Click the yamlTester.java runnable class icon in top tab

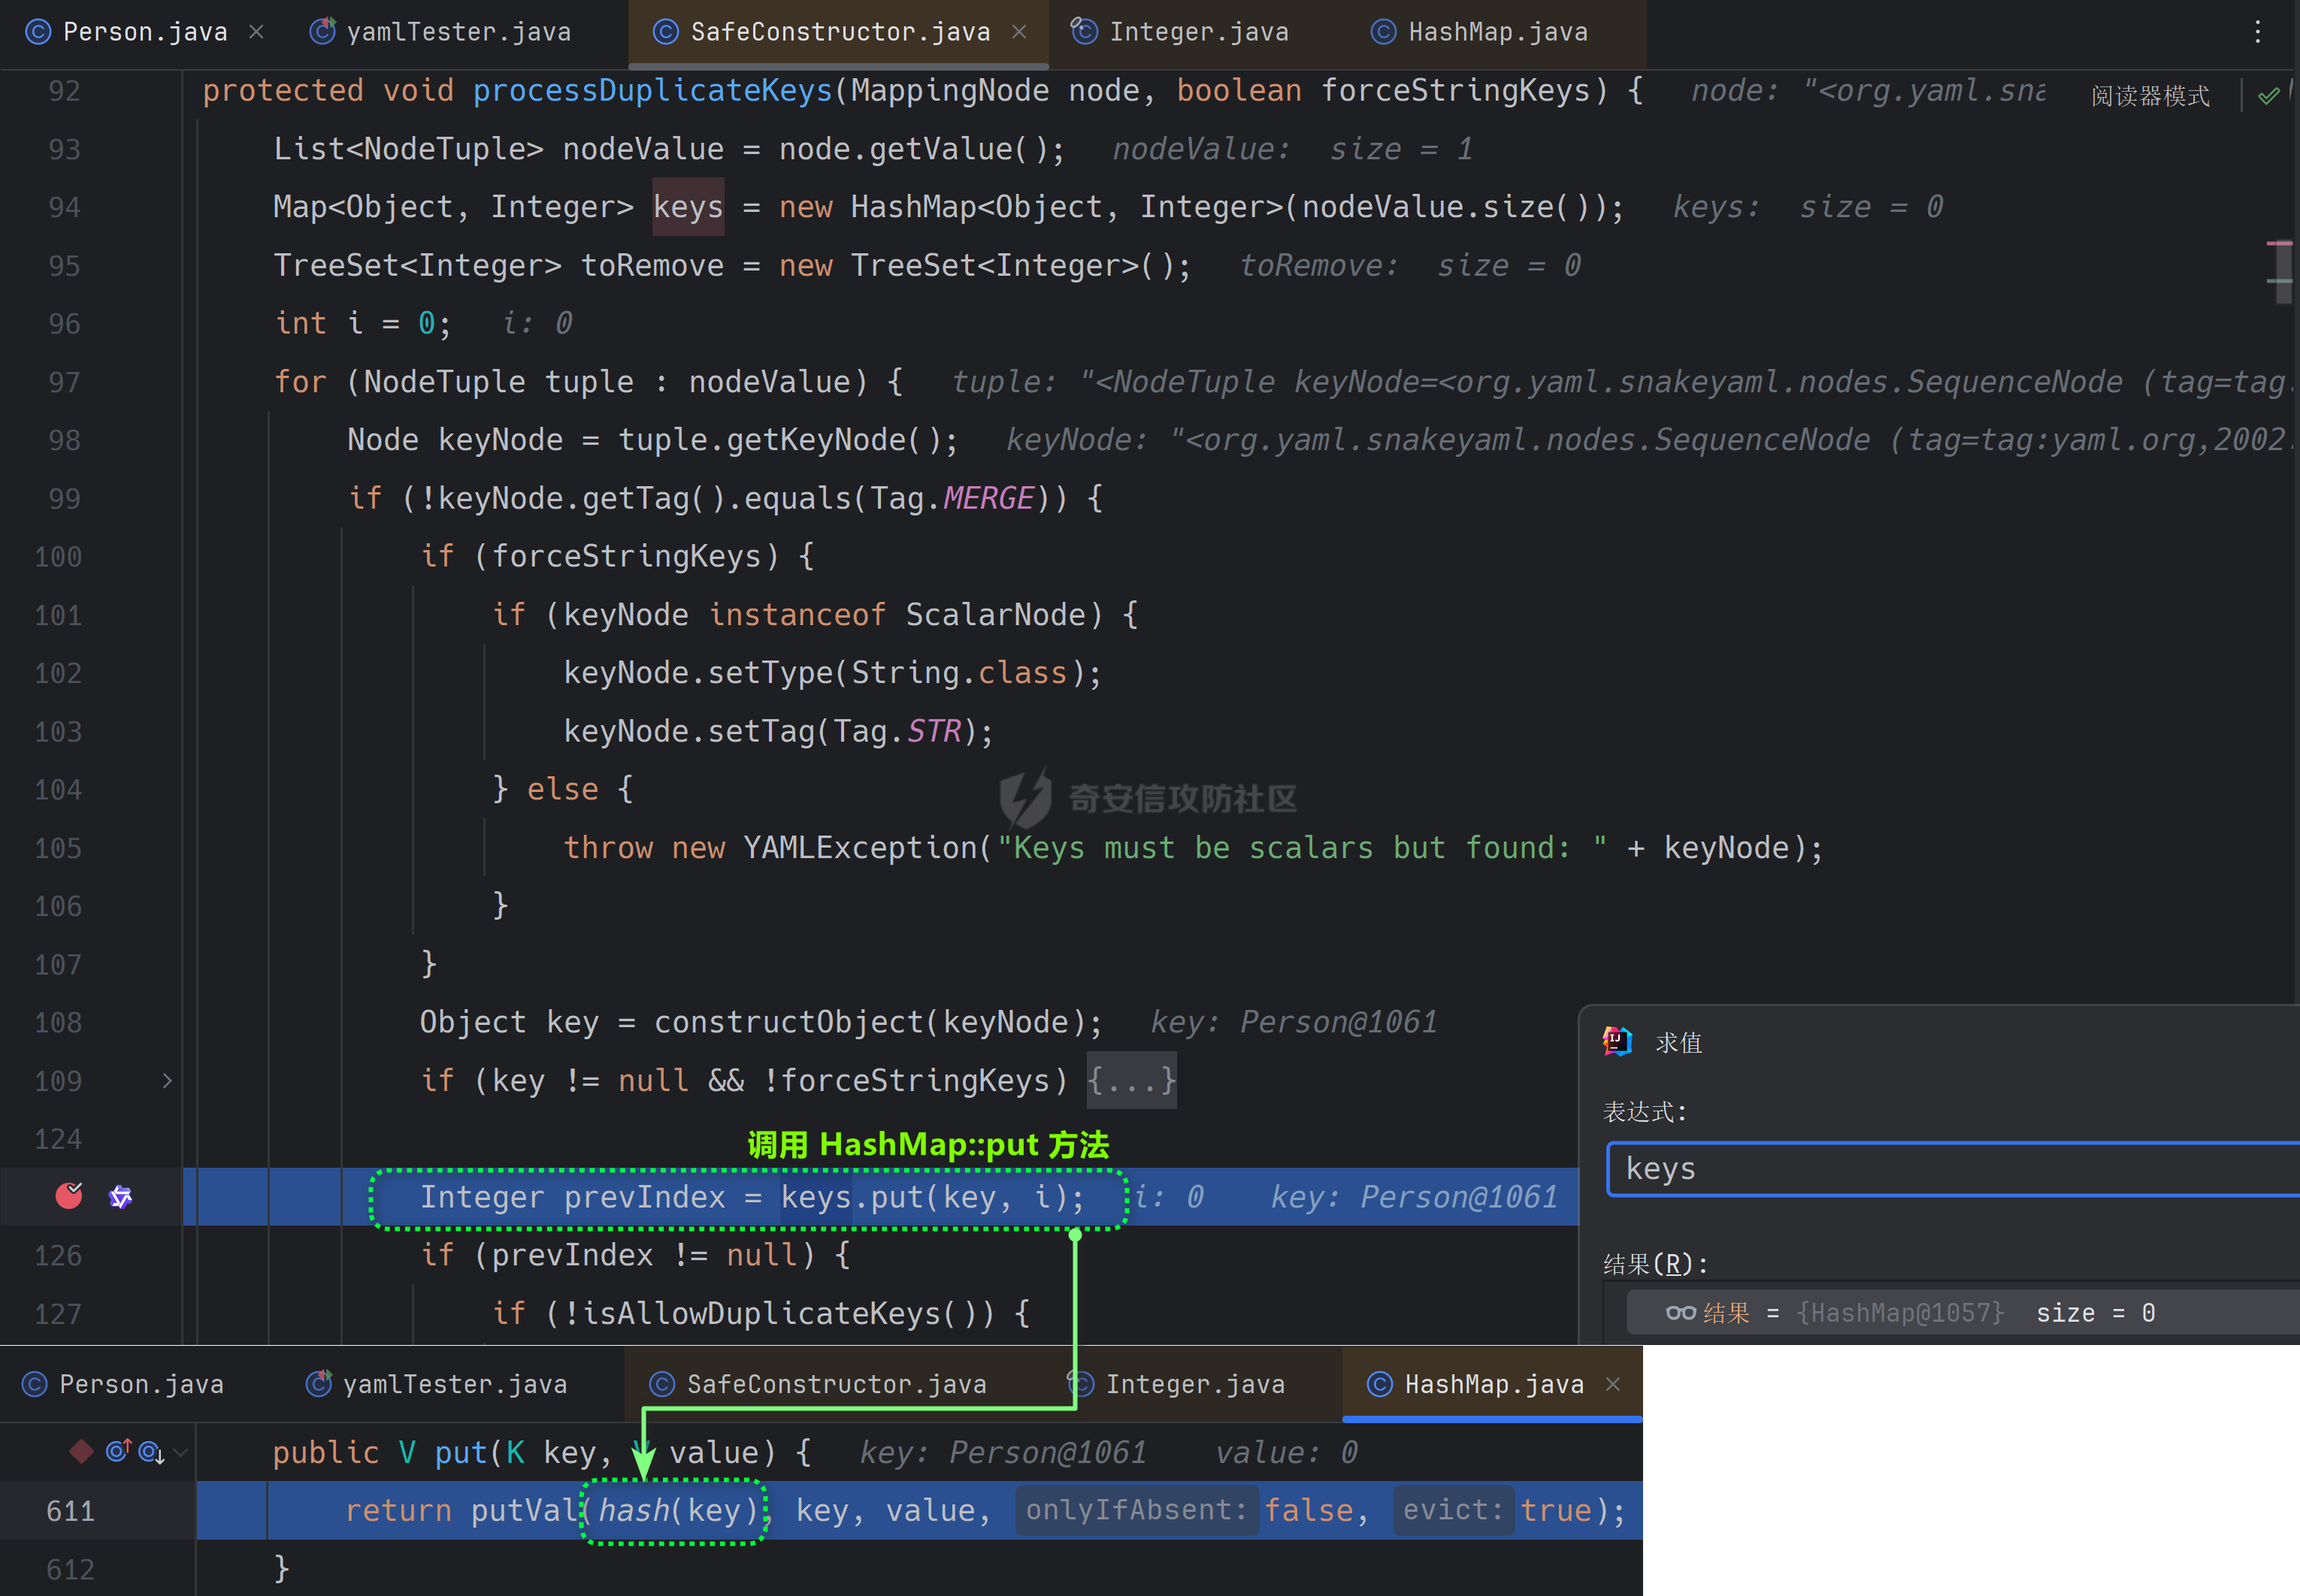[322, 32]
